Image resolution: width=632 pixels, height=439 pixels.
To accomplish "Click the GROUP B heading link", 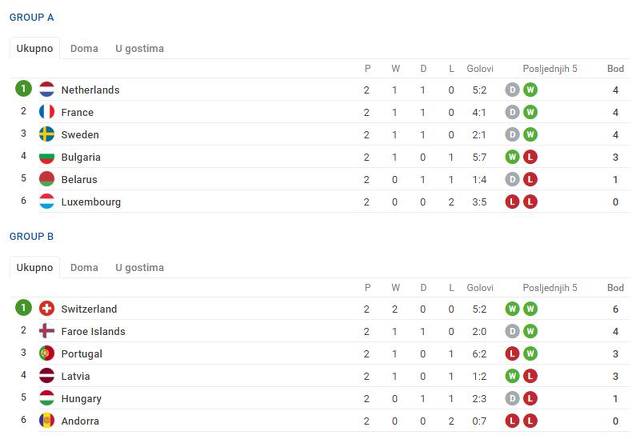I will (31, 236).
